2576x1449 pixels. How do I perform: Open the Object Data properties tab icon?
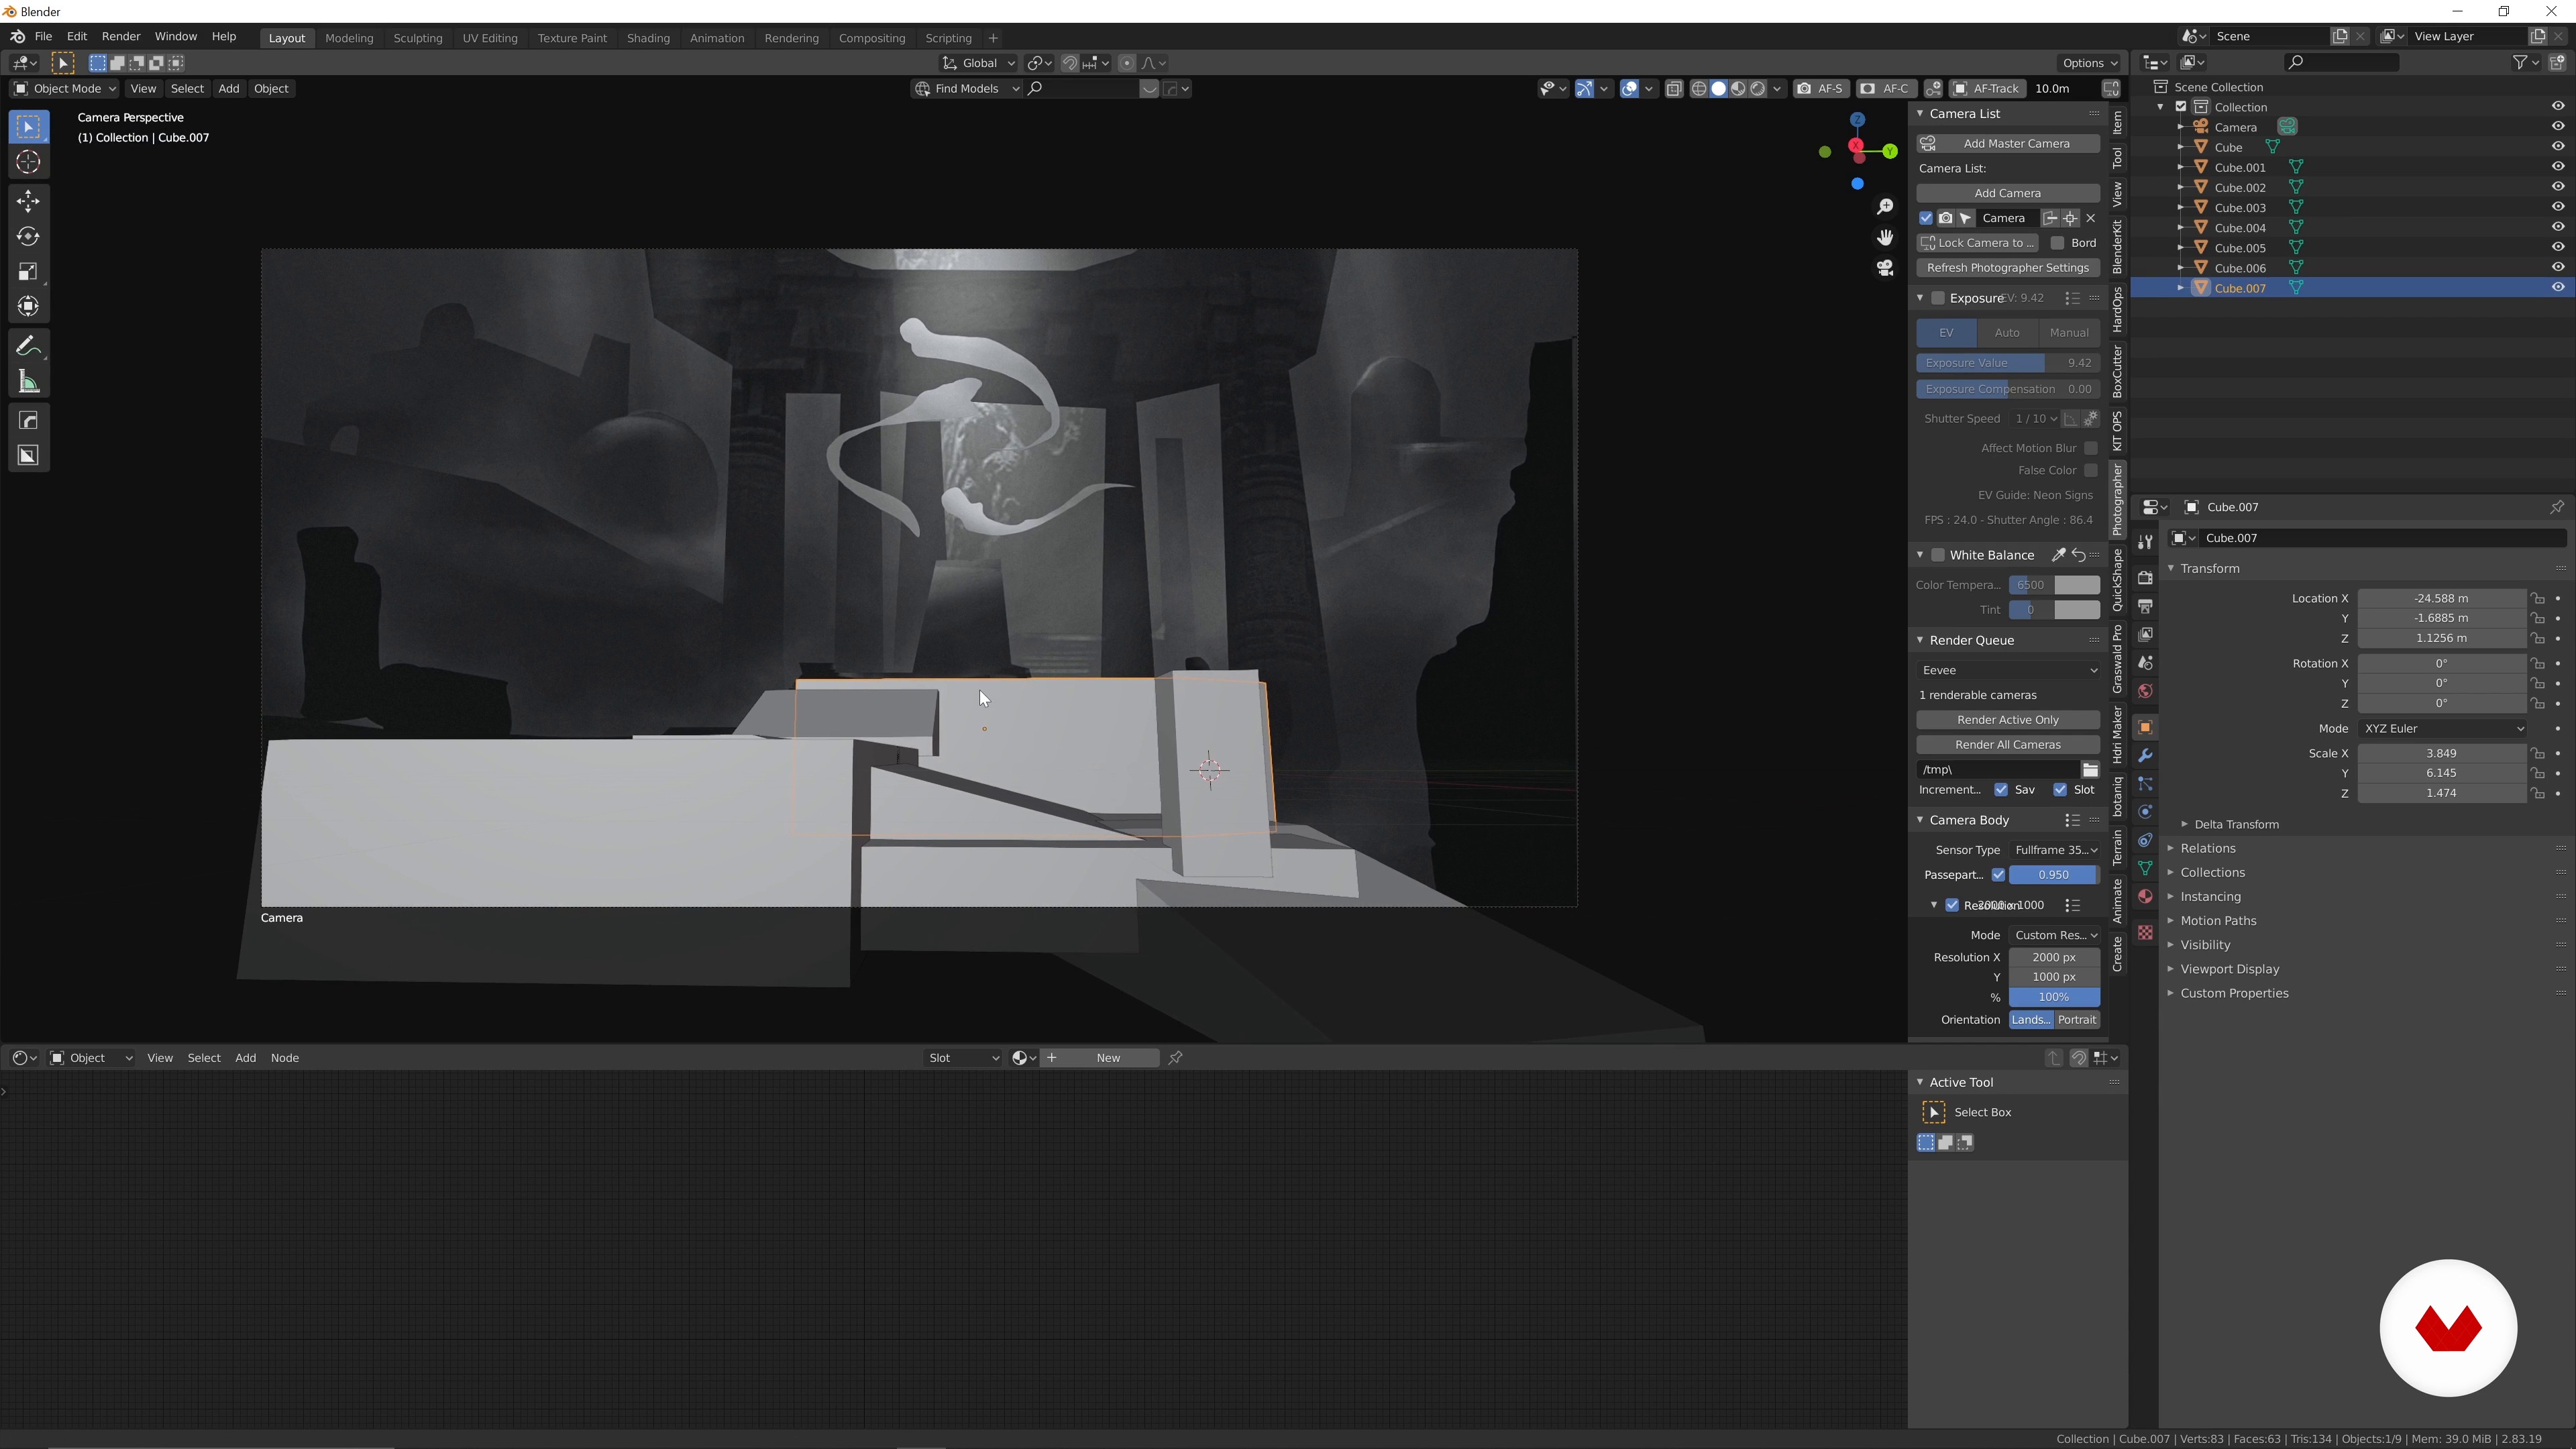point(2145,868)
